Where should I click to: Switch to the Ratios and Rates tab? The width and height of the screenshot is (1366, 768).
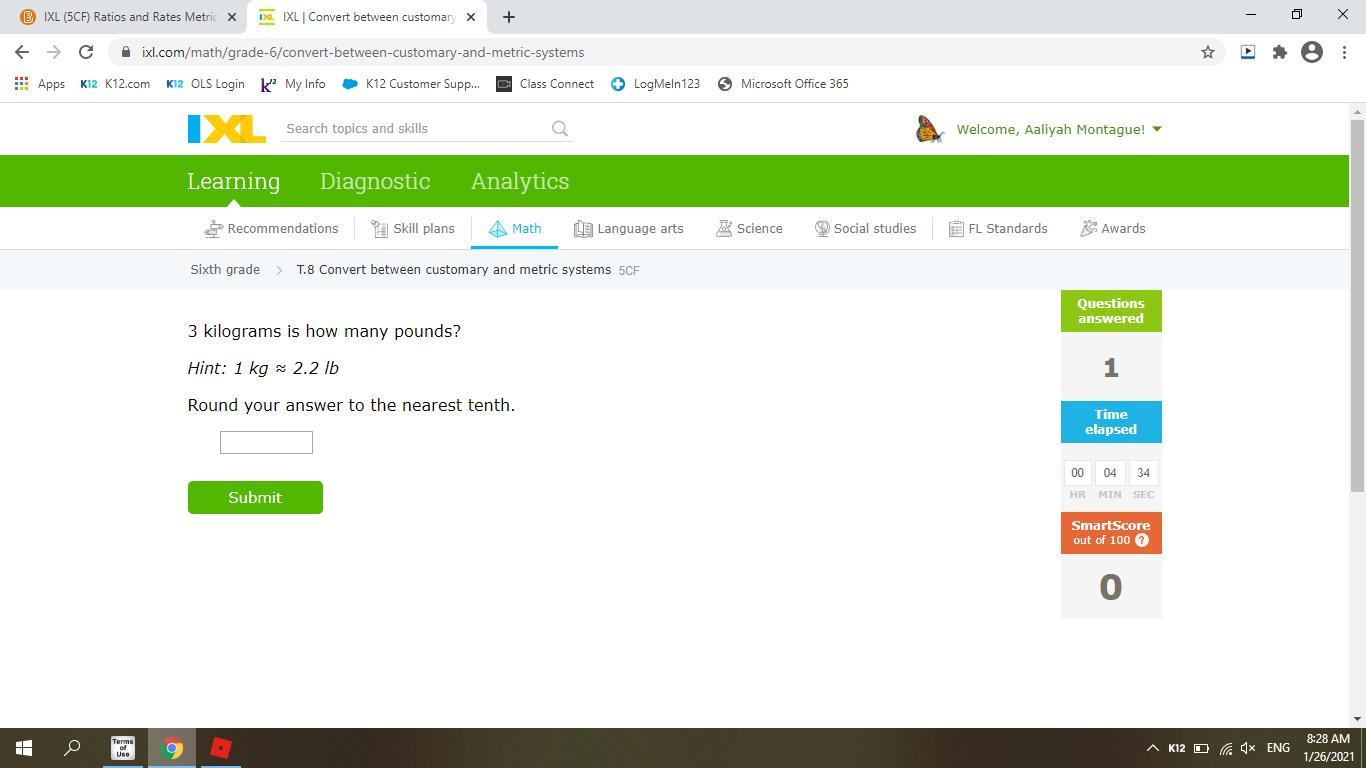point(130,17)
